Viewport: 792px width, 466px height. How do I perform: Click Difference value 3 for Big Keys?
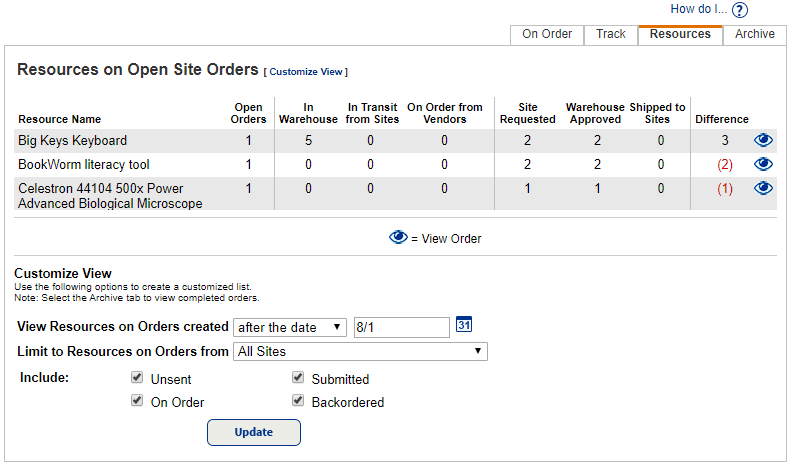click(x=725, y=140)
